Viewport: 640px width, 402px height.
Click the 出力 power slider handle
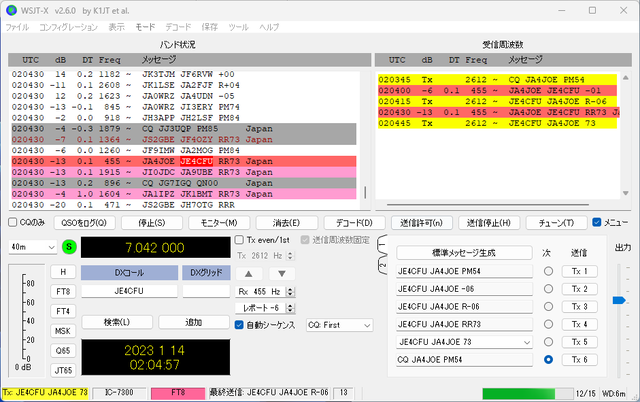[619, 300]
